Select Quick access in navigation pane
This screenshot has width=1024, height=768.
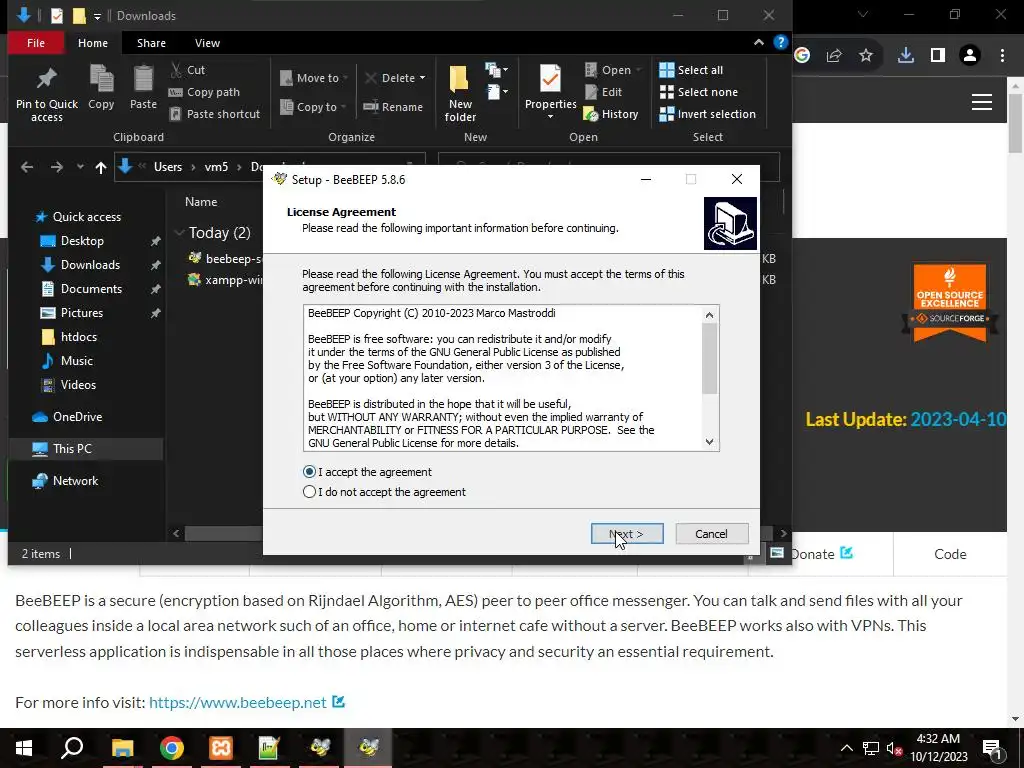click(x=86, y=217)
